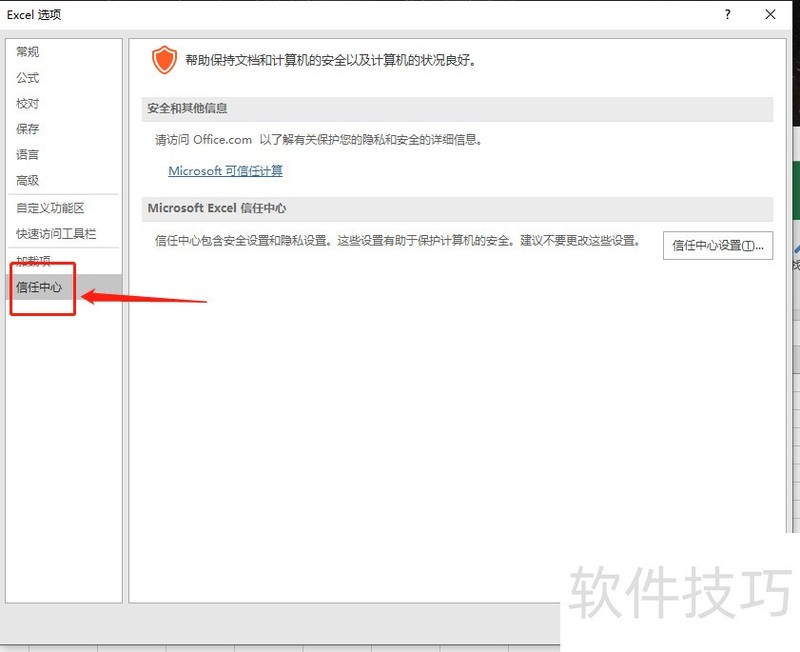Viewport: 800px width, 652px height.
Task: Click the 帮助保持文档 security heading text
Action: click(330, 60)
